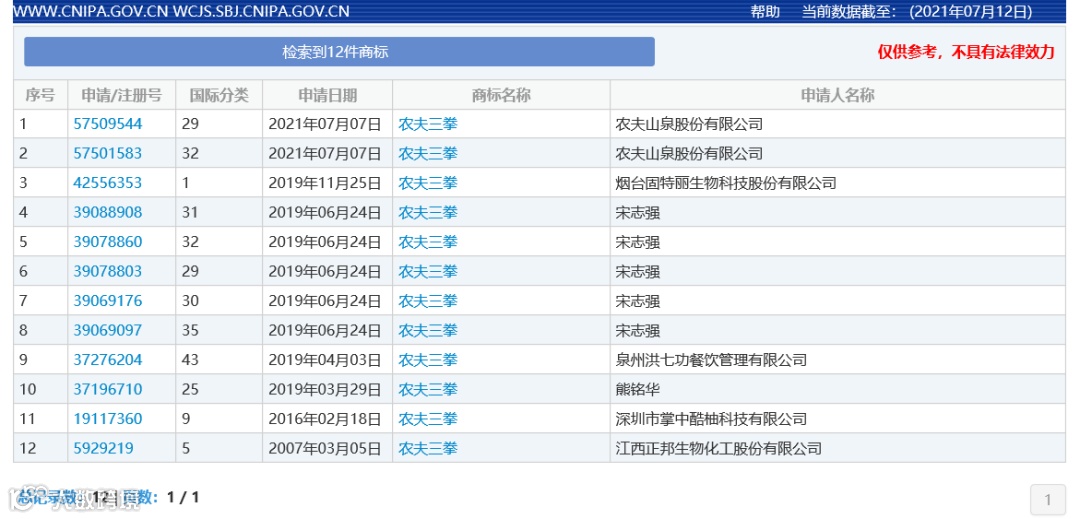Viewport: 1080px width, 519px height.
Task: Select applicant 深圳市掌中酷柚科技有限公司
Action: pos(711,419)
